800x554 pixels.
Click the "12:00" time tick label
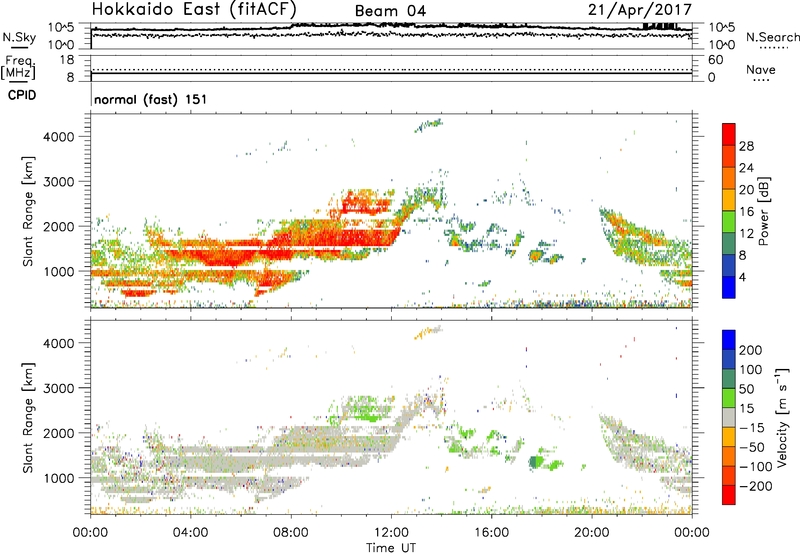pos(391,533)
